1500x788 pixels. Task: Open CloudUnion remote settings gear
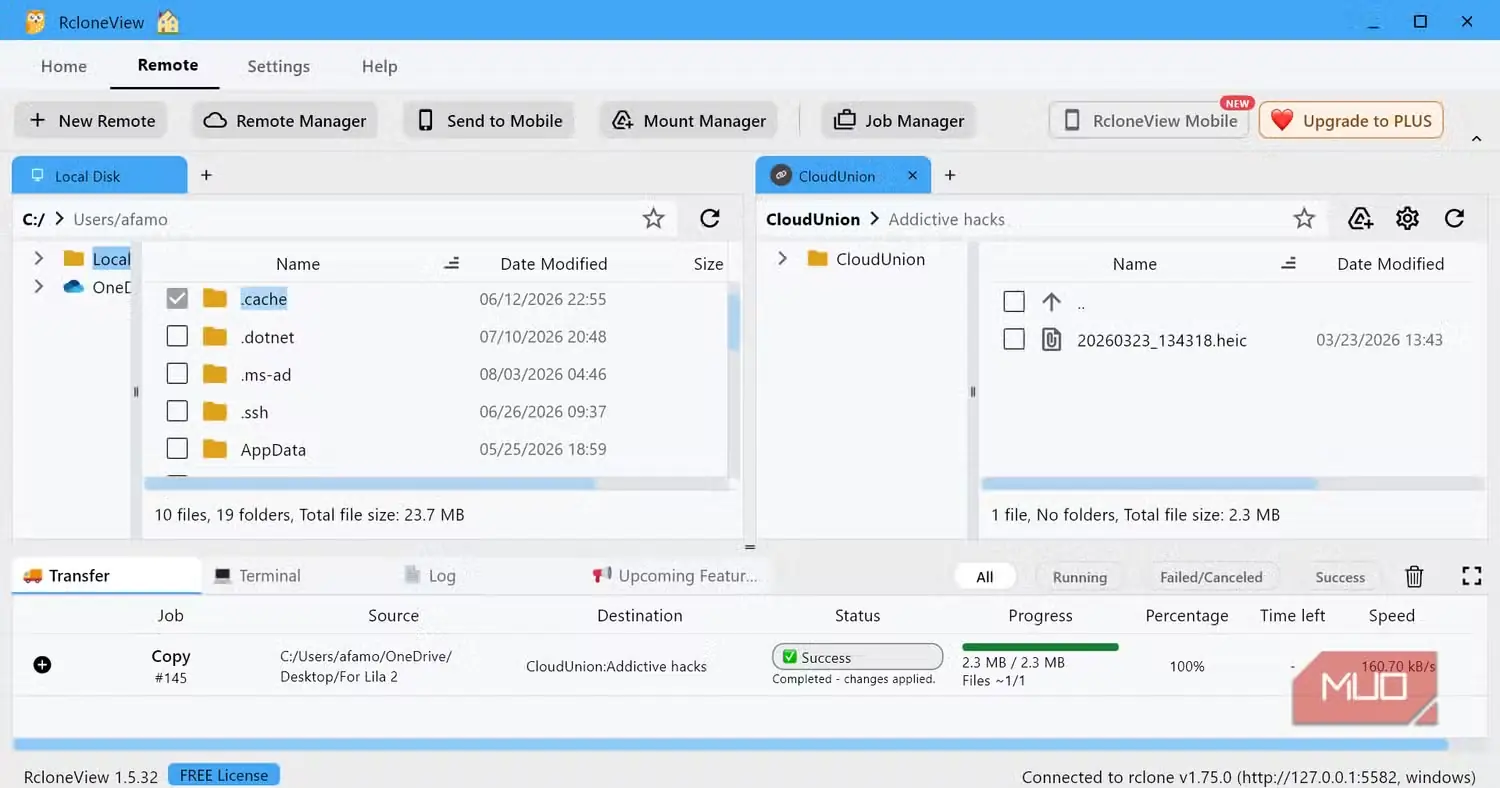(1407, 218)
